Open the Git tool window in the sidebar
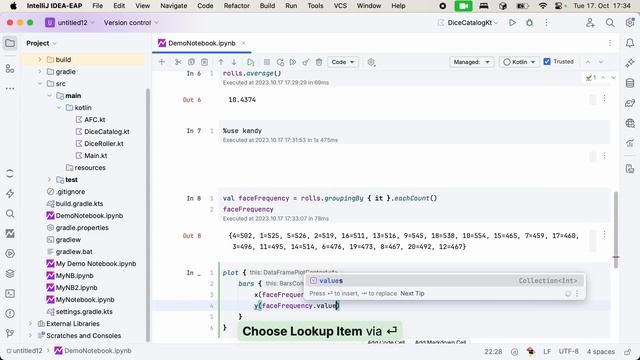This screenshot has width=640, height=360. [10, 333]
